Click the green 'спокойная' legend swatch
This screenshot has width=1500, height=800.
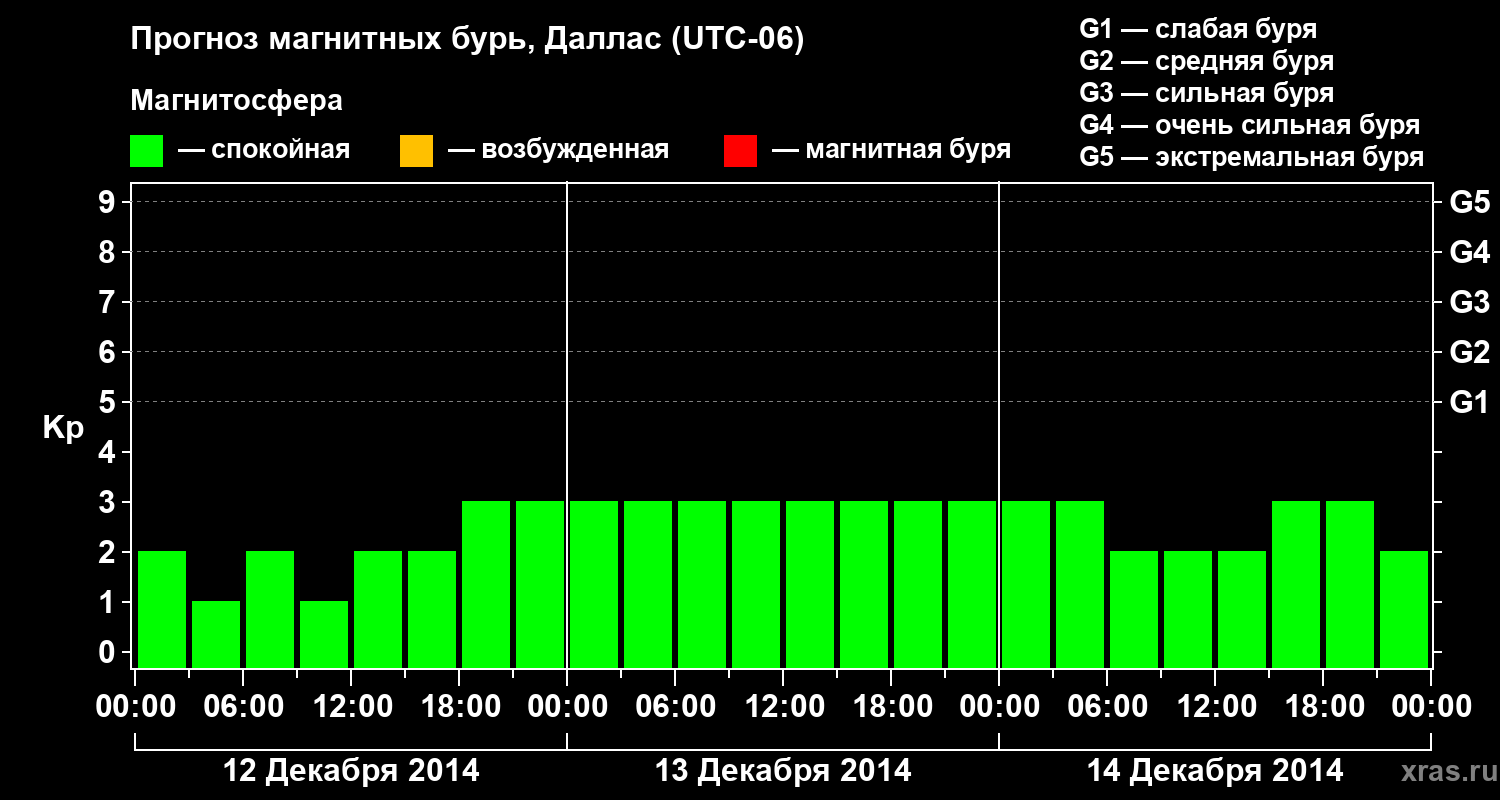[x=147, y=151]
